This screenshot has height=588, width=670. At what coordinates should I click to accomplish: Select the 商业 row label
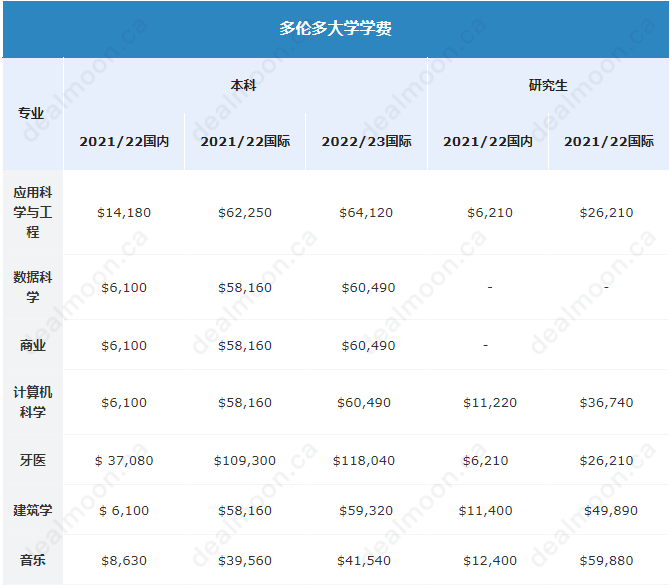tap(32, 345)
